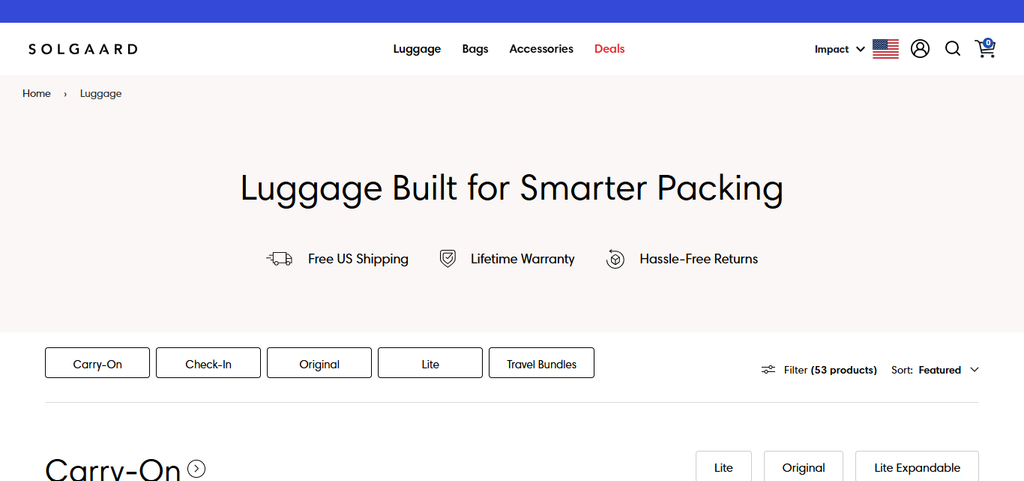Expand the Impact dropdown

tap(839, 49)
